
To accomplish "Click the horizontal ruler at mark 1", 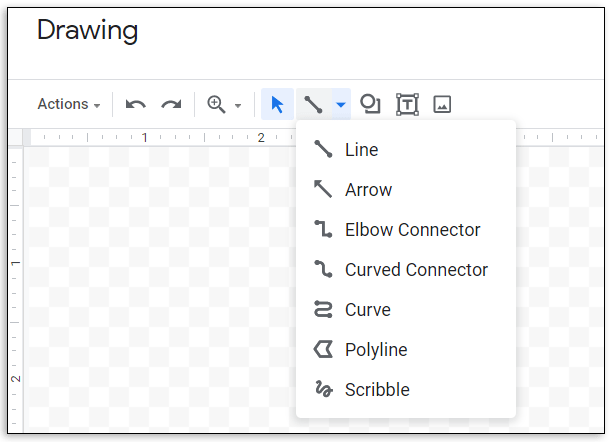I will (x=145, y=137).
